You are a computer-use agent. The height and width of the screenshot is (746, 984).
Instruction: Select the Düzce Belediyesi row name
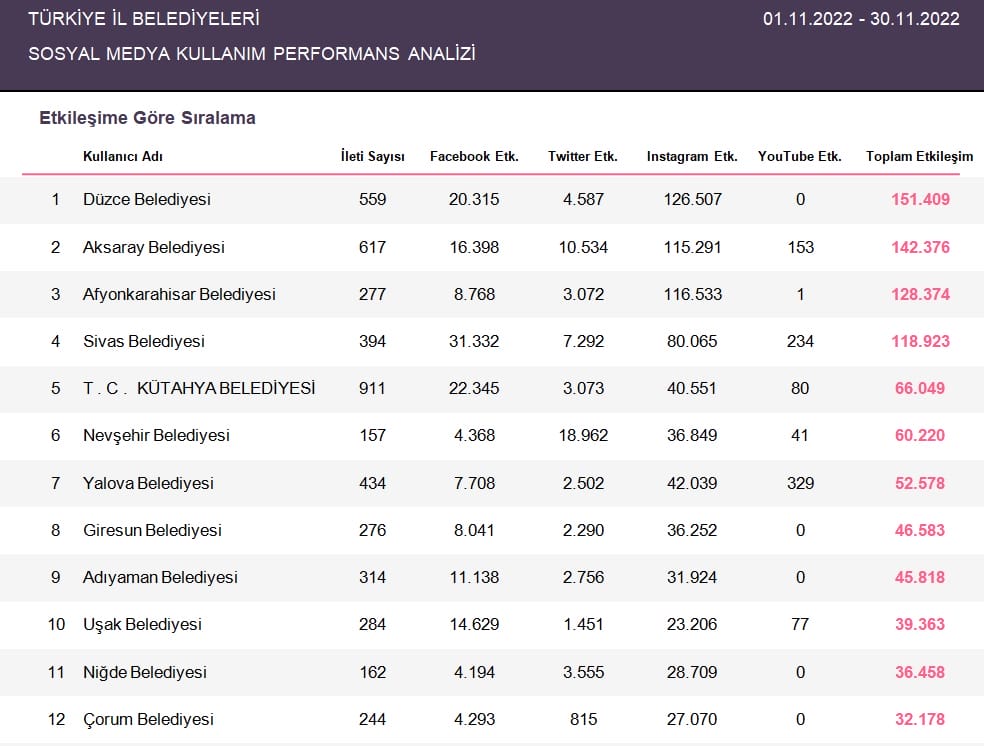(x=147, y=200)
